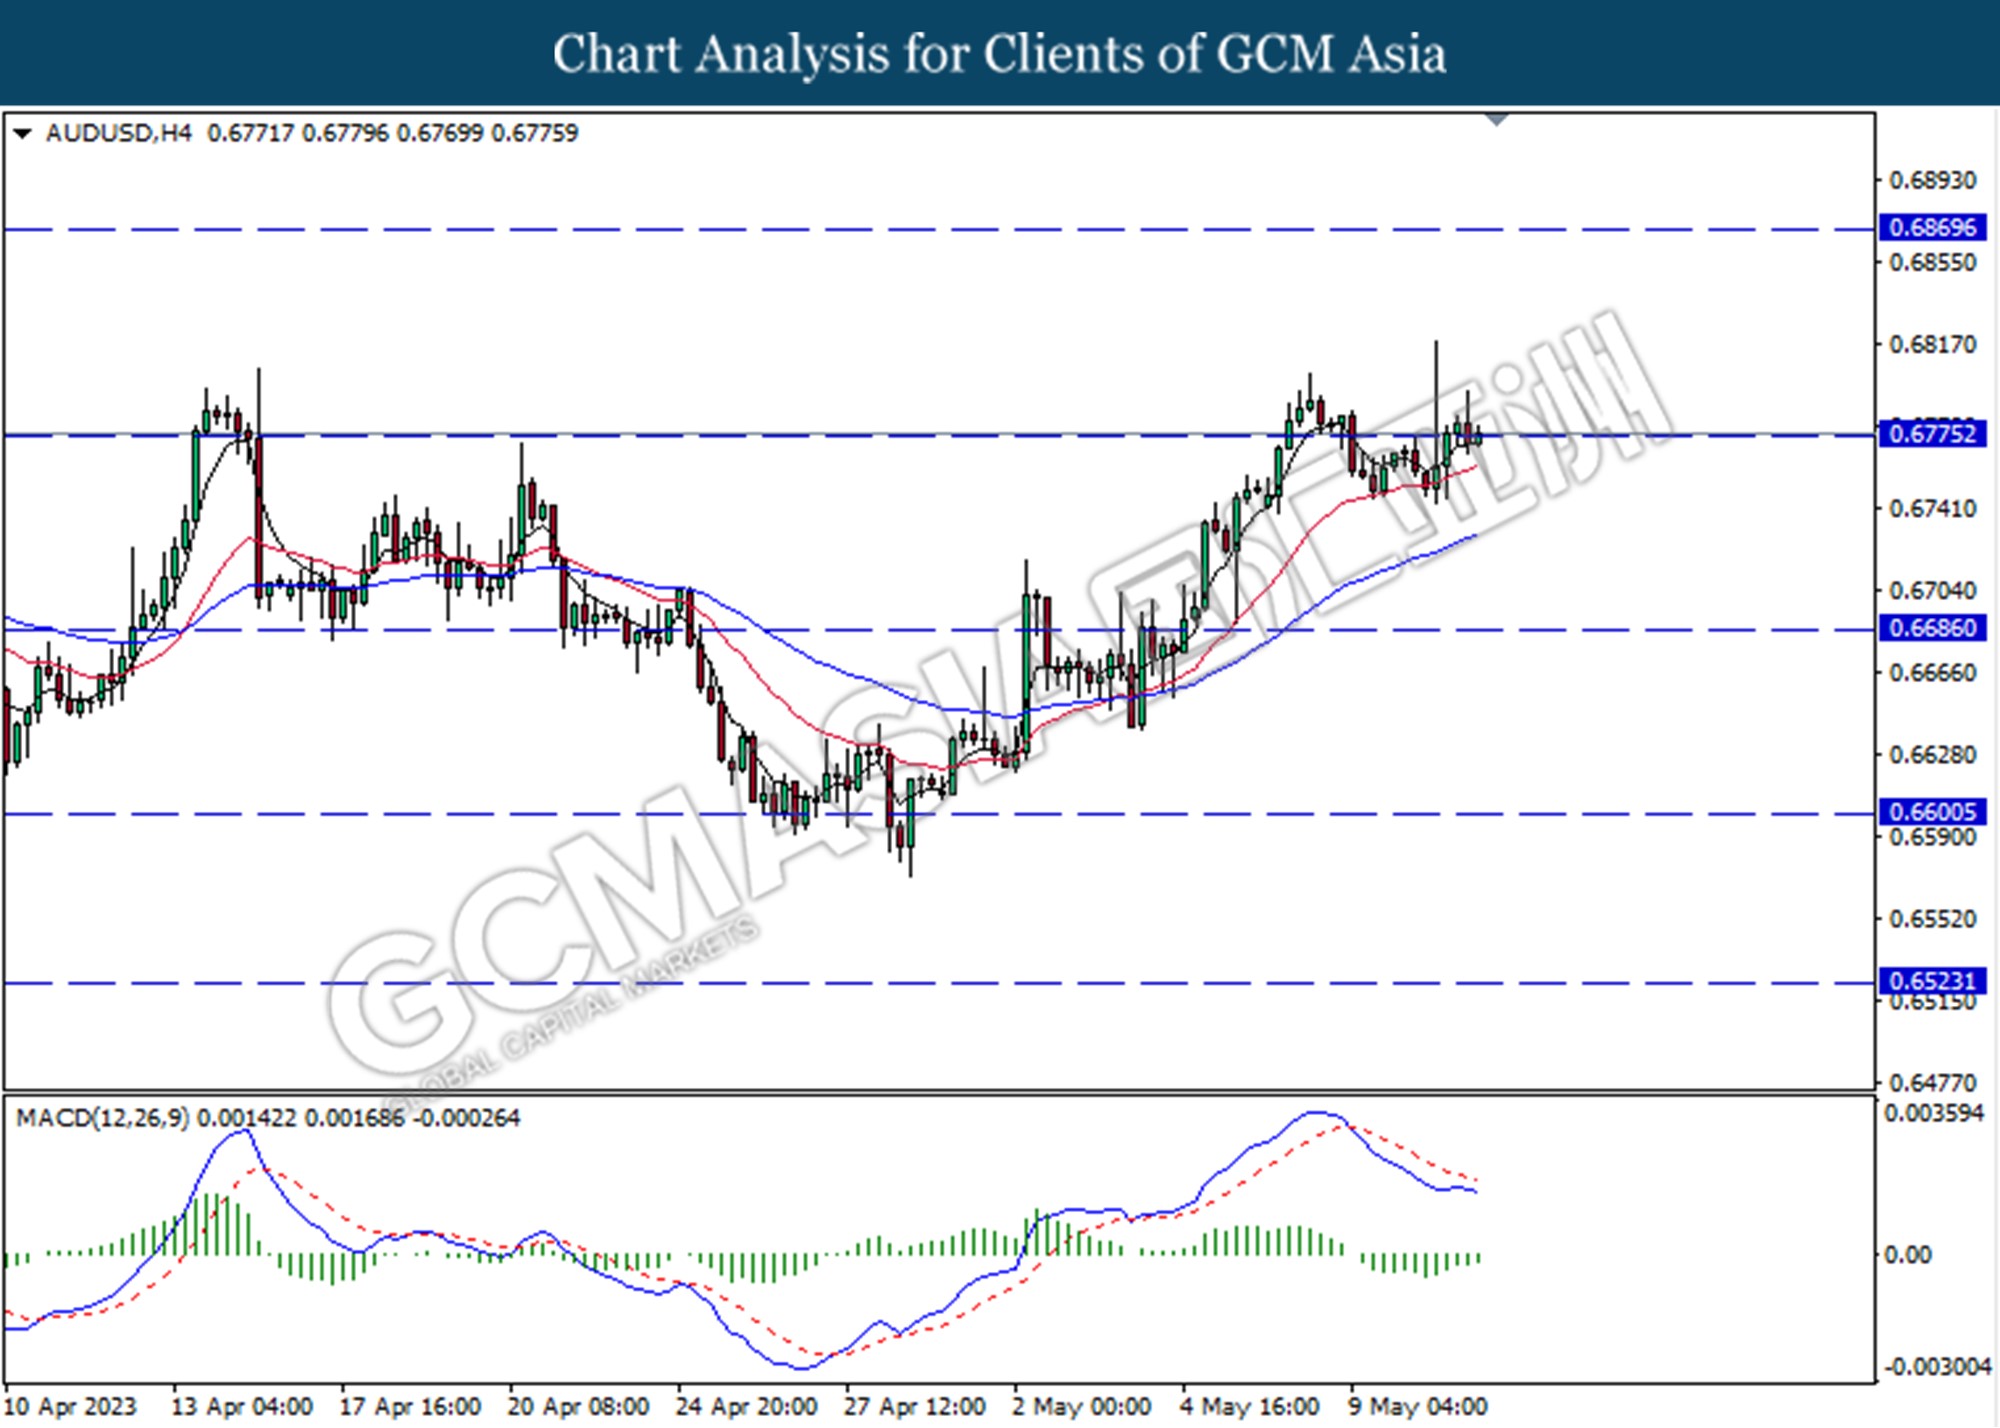Select the 0.65231 support price label
2000x1428 pixels.
pyautogui.click(x=1932, y=981)
